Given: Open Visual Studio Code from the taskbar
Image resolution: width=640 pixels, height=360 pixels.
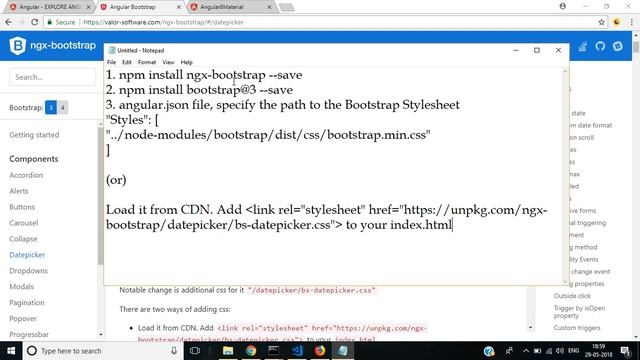Looking at the screenshot, I should [x=297, y=351].
